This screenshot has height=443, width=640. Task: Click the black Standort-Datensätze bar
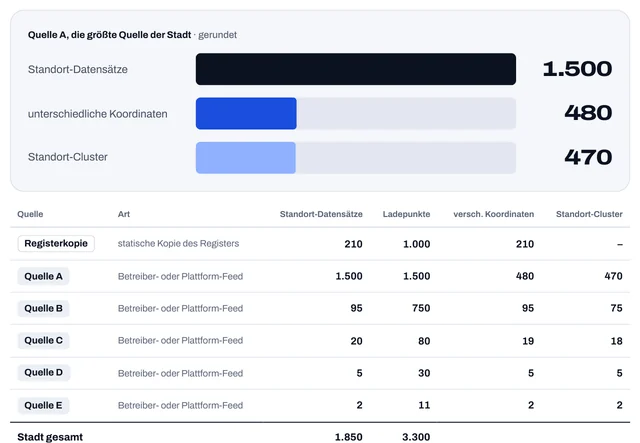point(356,69)
